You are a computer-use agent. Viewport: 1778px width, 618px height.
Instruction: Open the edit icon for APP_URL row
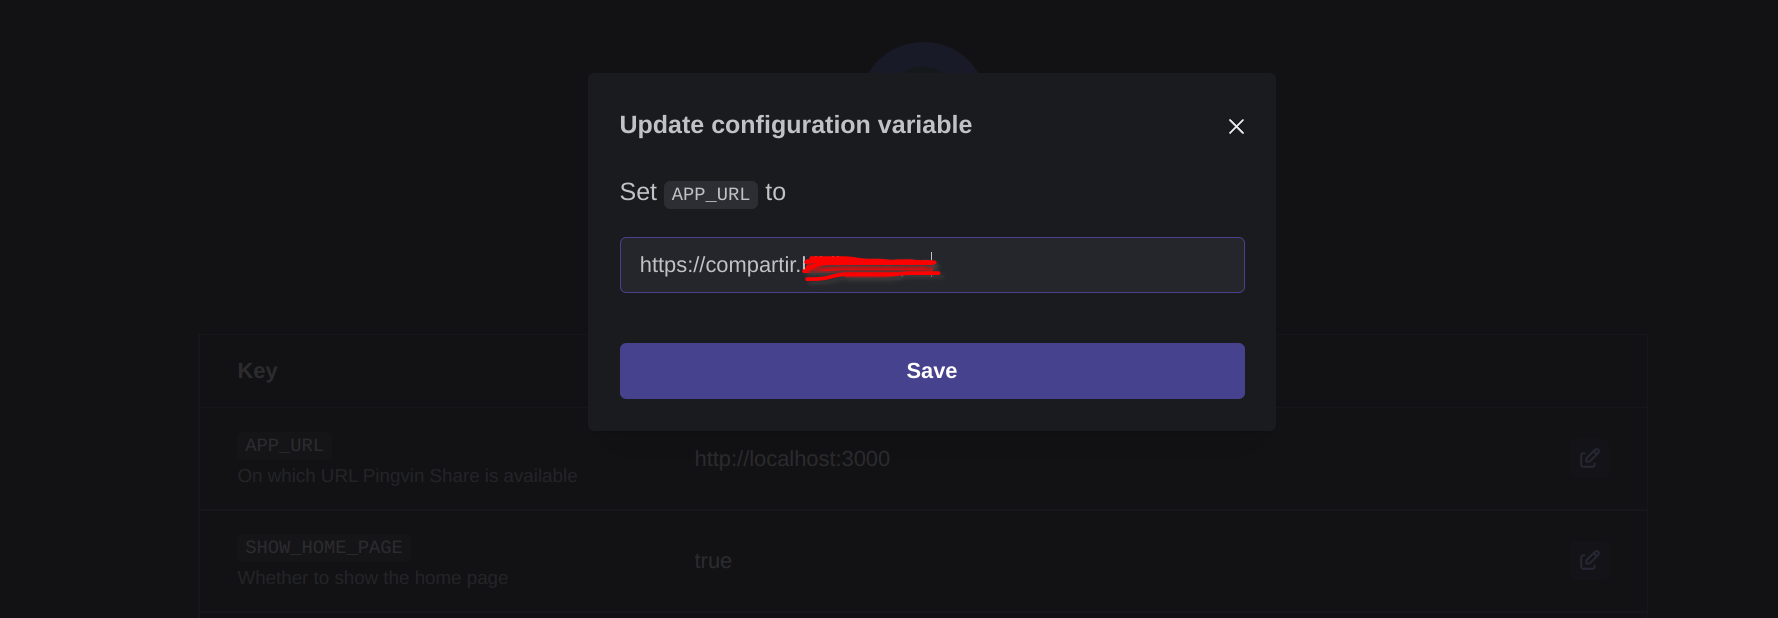(1589, 458)
